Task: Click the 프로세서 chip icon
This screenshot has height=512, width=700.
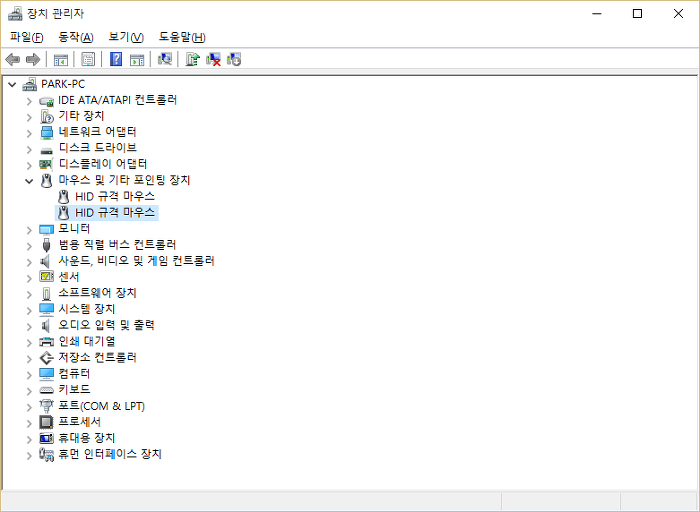Action: [x=46, y=422]
